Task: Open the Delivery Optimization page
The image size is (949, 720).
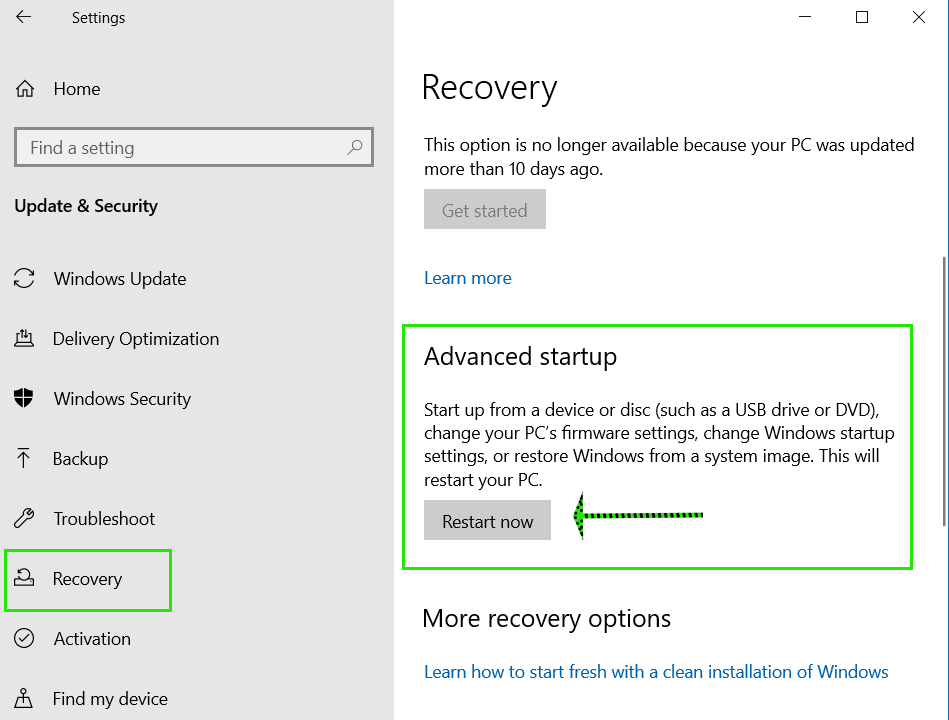Action: point(136,339)
